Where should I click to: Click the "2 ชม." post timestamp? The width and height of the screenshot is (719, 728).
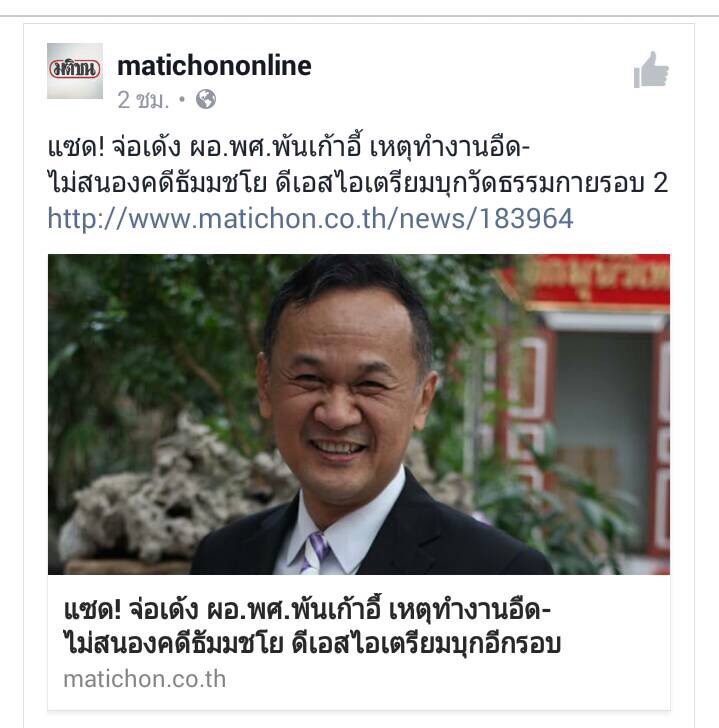point(143,100)
